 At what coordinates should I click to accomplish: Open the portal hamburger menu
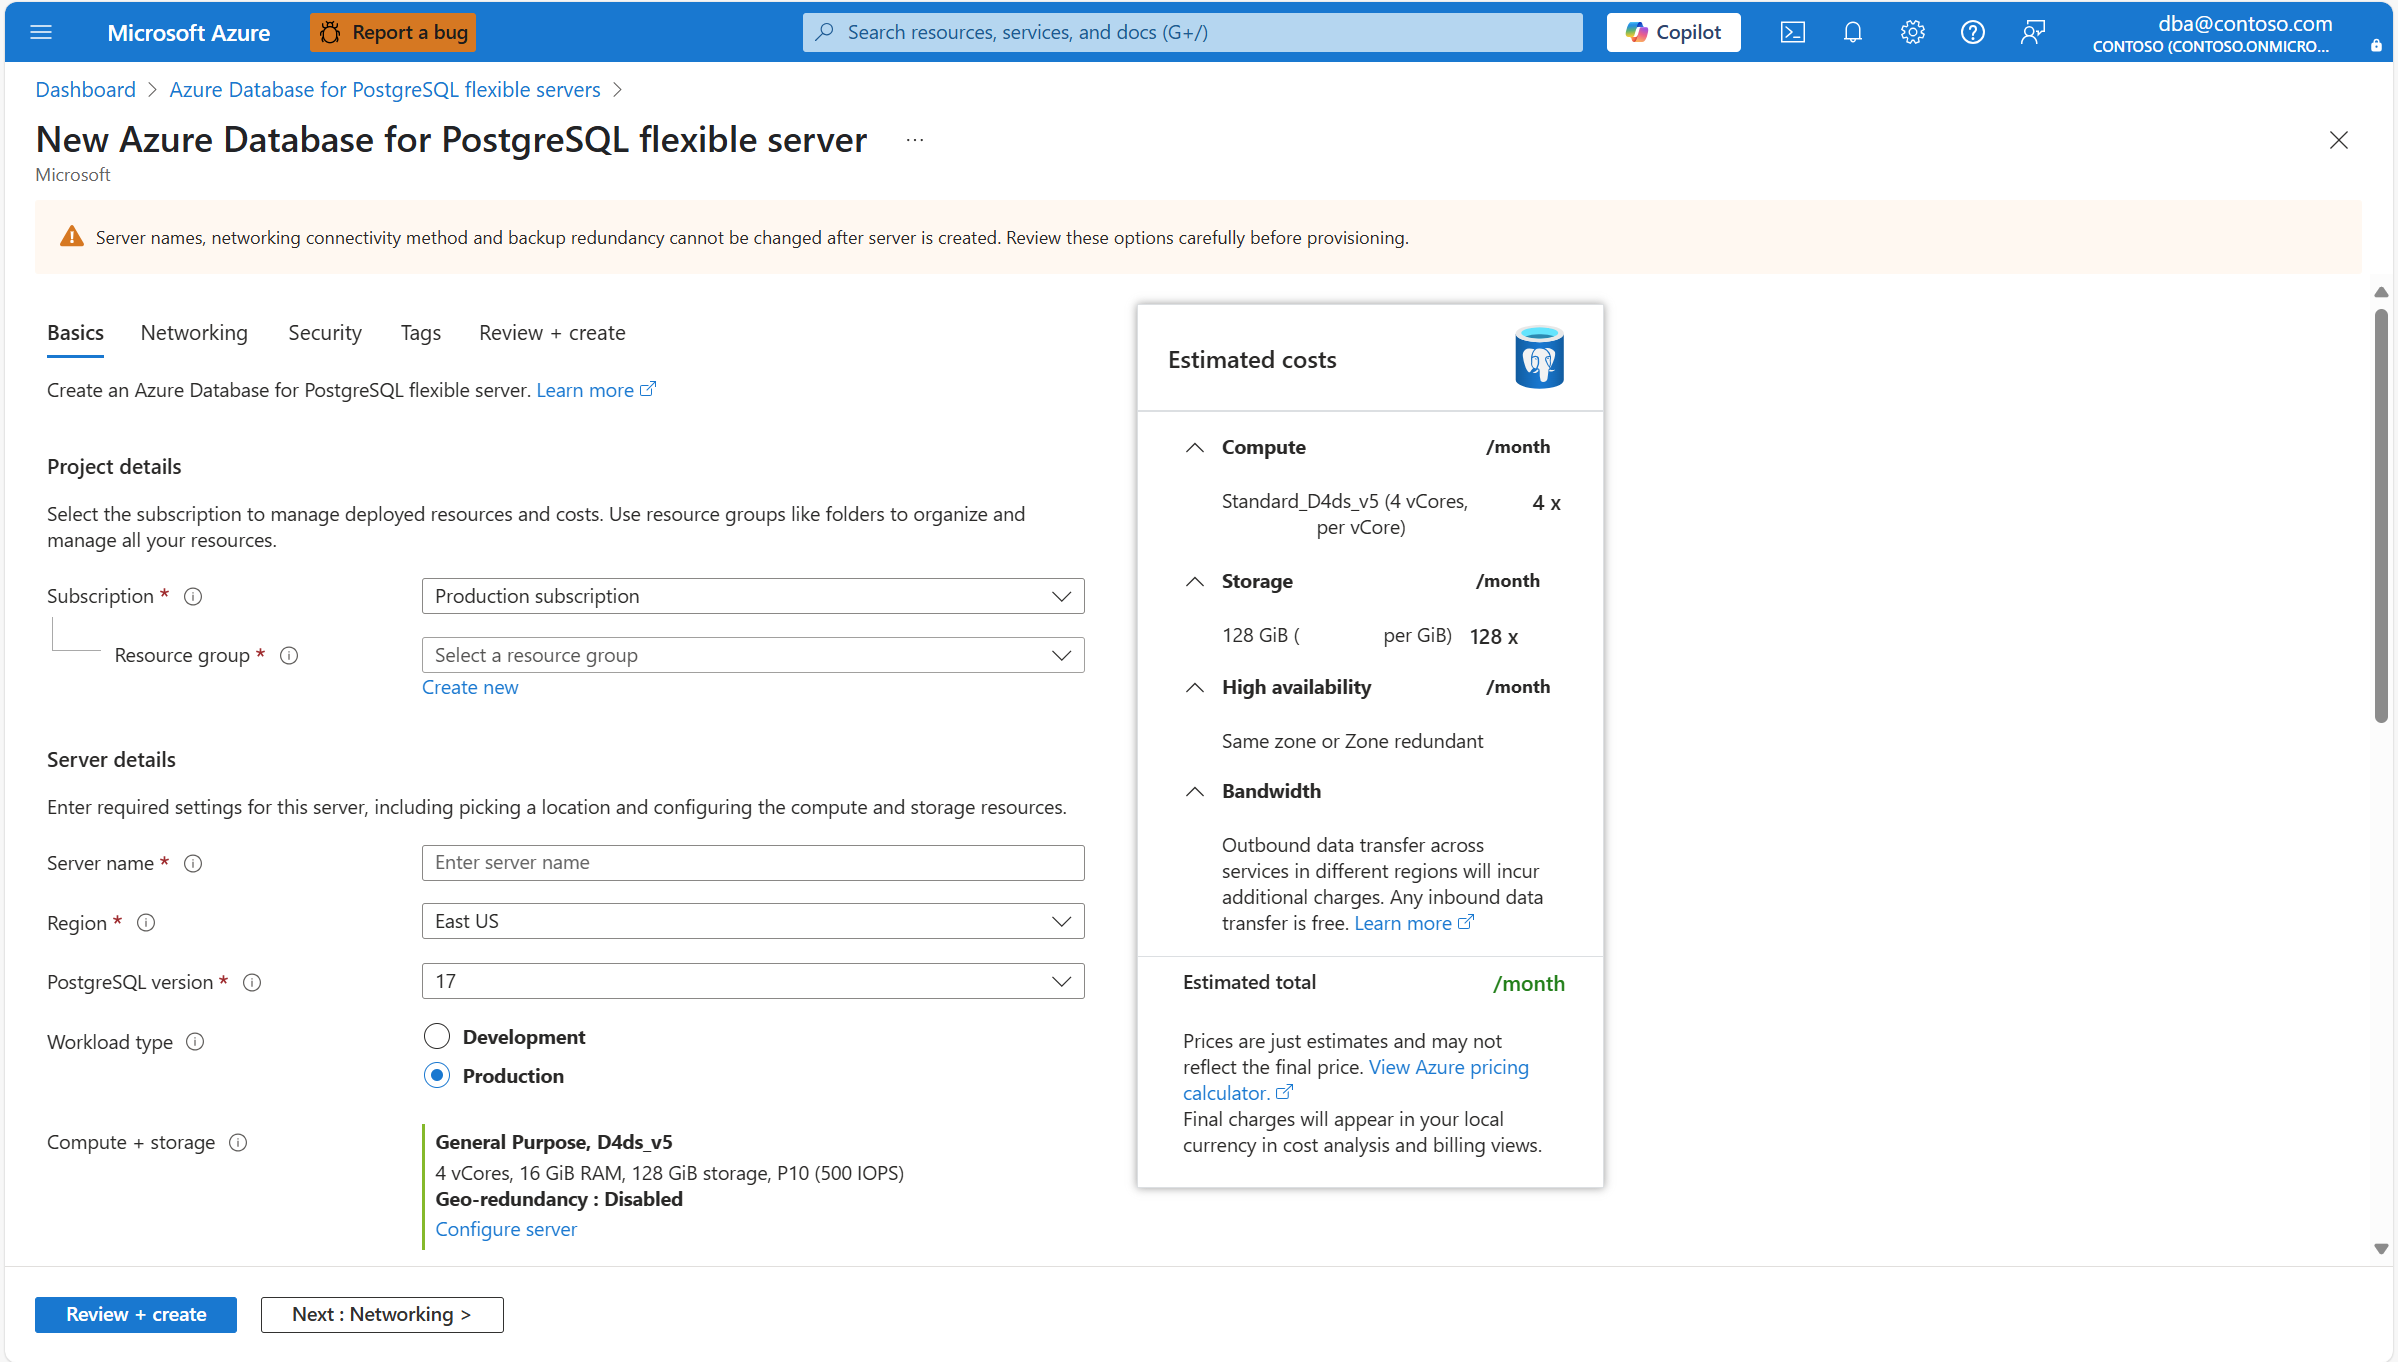point(41,31)
